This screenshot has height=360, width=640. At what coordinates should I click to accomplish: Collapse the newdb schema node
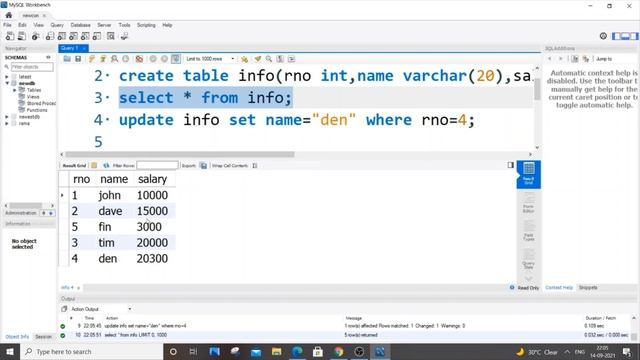(7, 83)
